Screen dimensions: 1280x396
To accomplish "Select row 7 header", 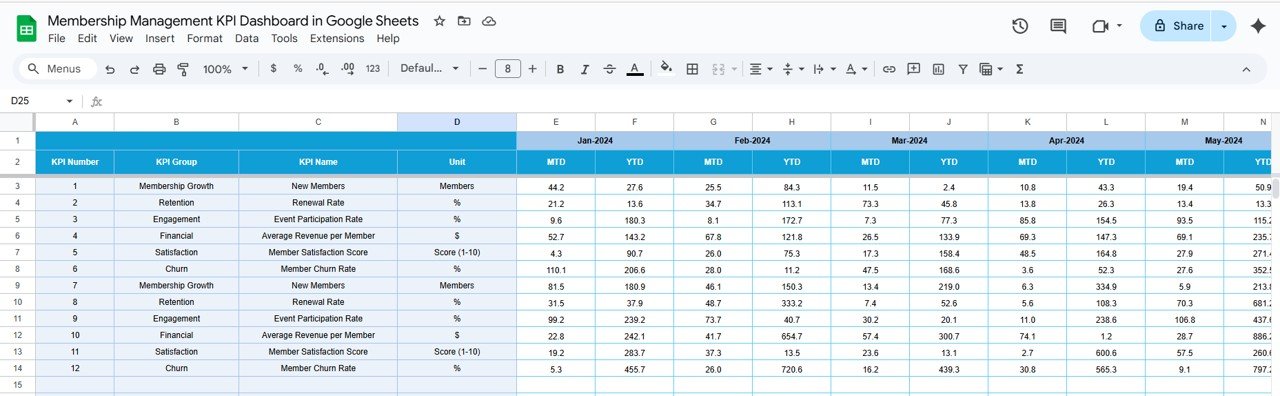I will click(x=17, y=252).
